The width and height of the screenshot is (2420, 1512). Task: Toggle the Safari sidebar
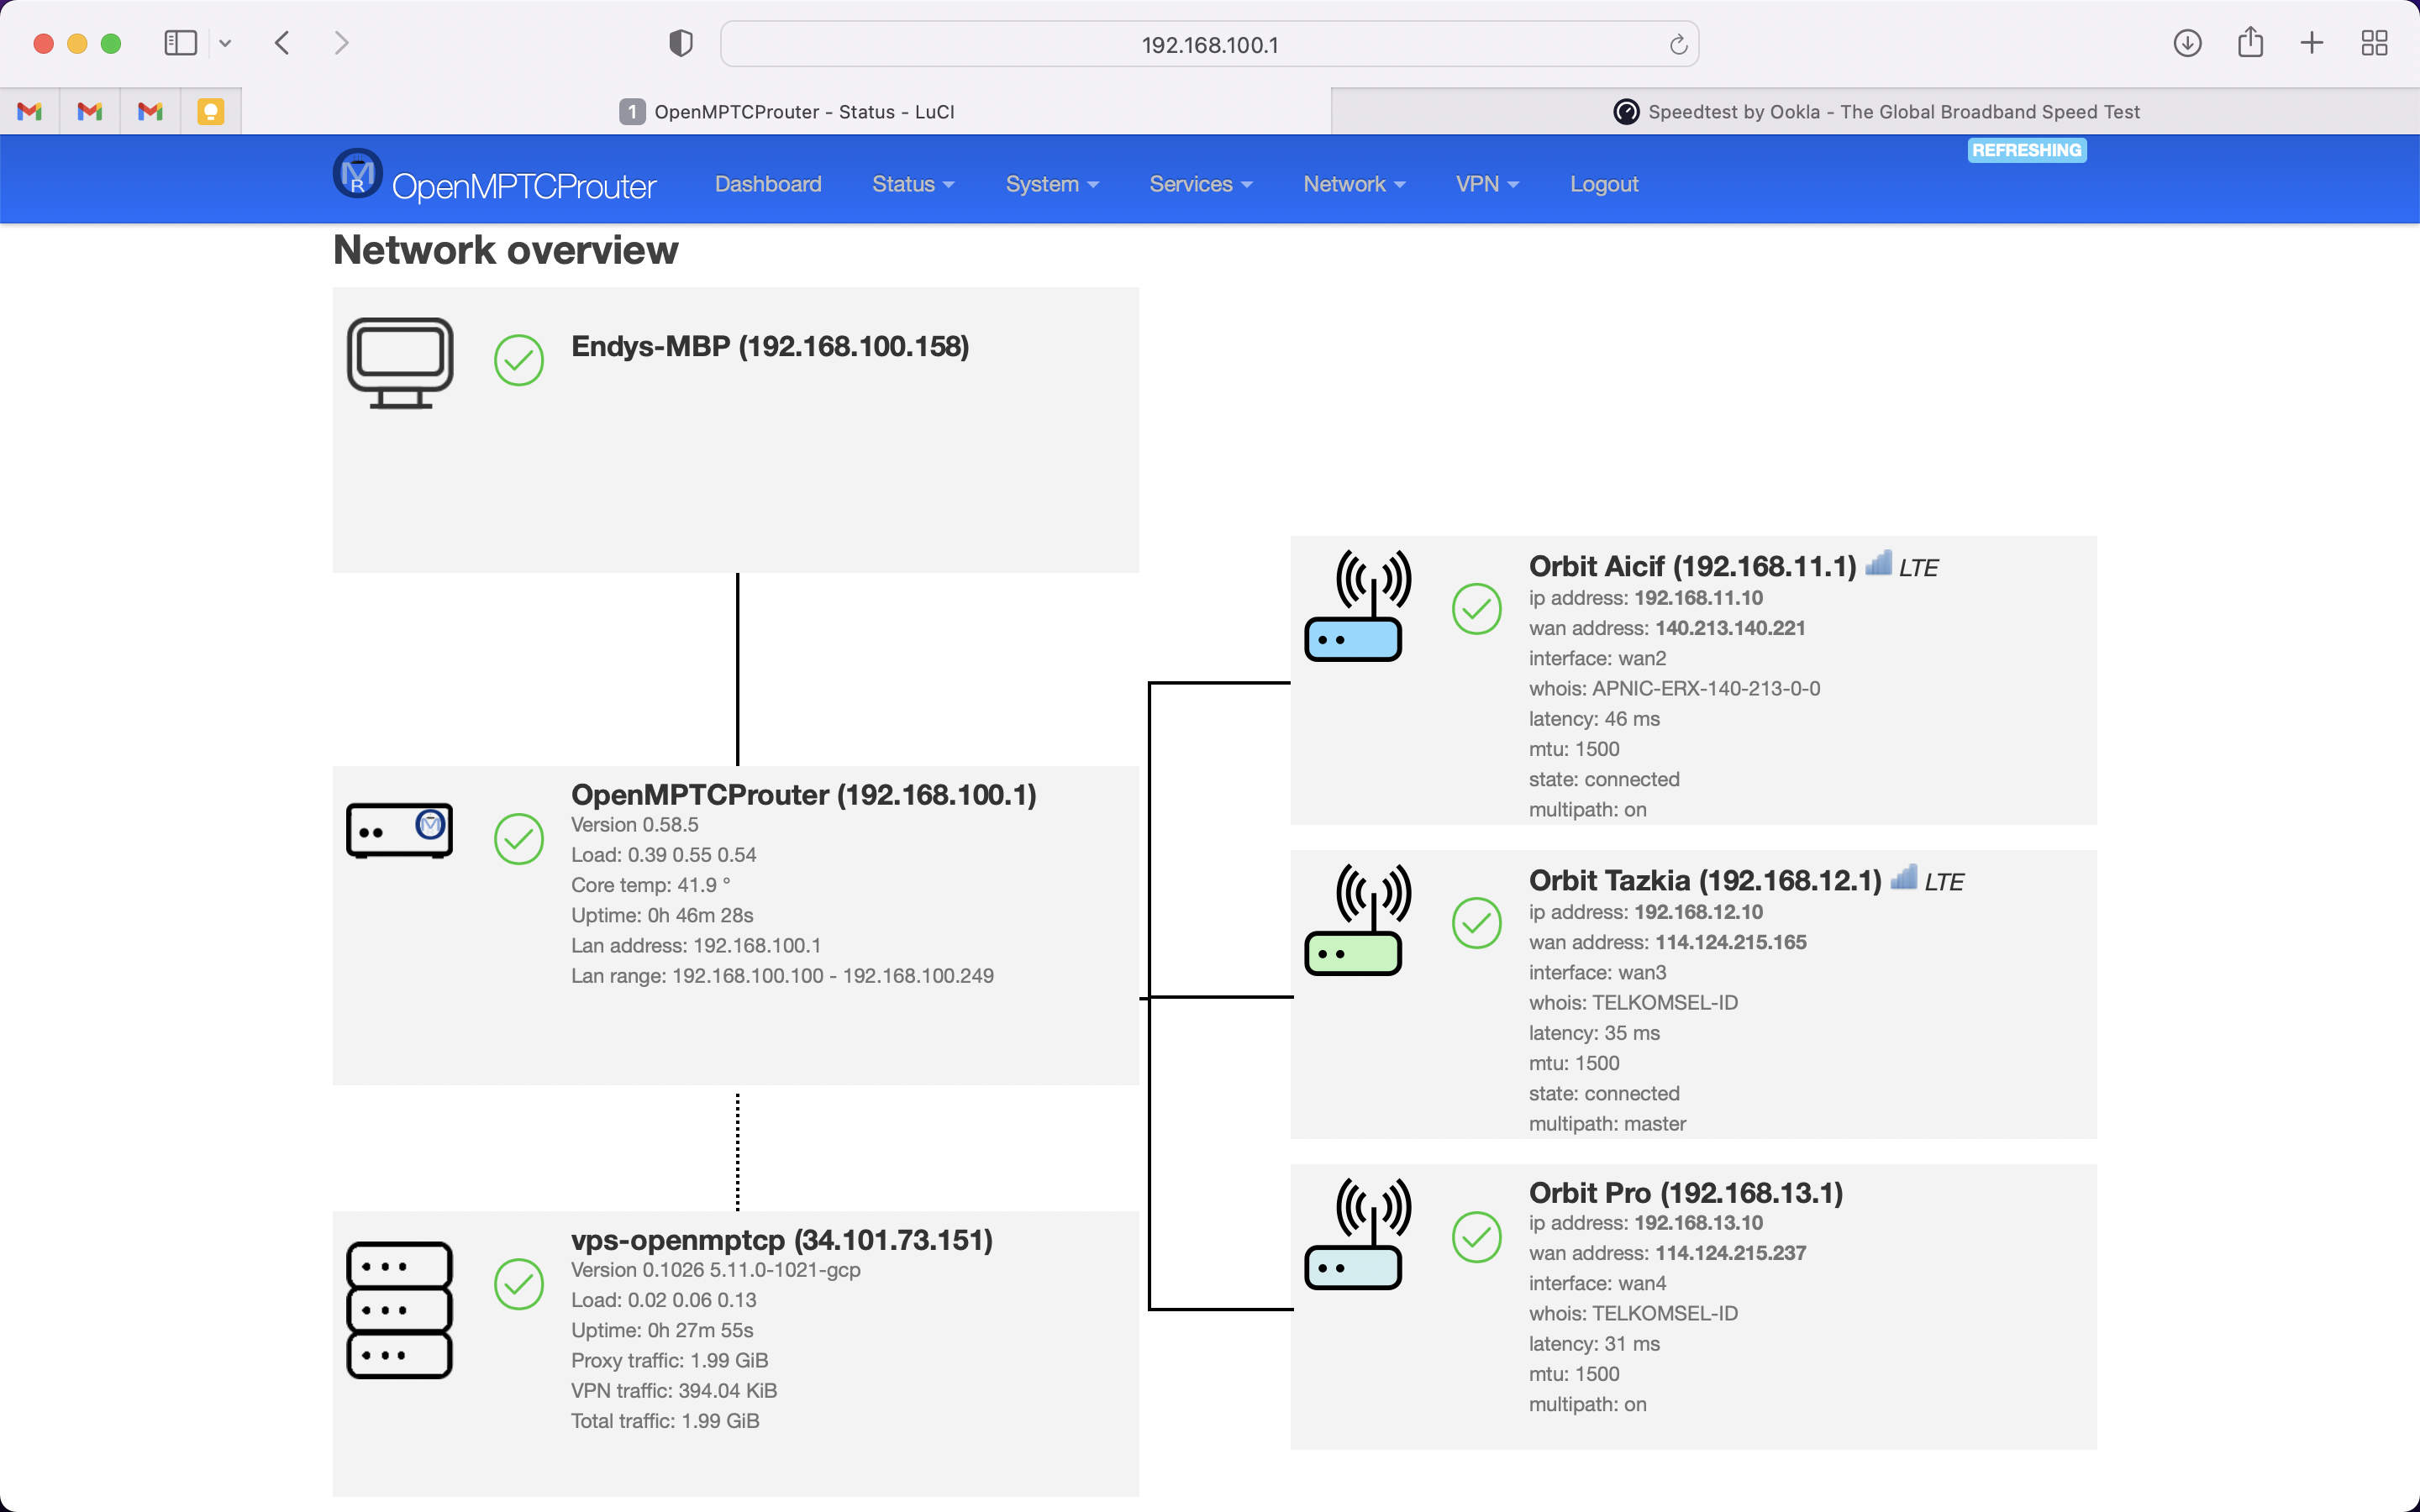180,43
